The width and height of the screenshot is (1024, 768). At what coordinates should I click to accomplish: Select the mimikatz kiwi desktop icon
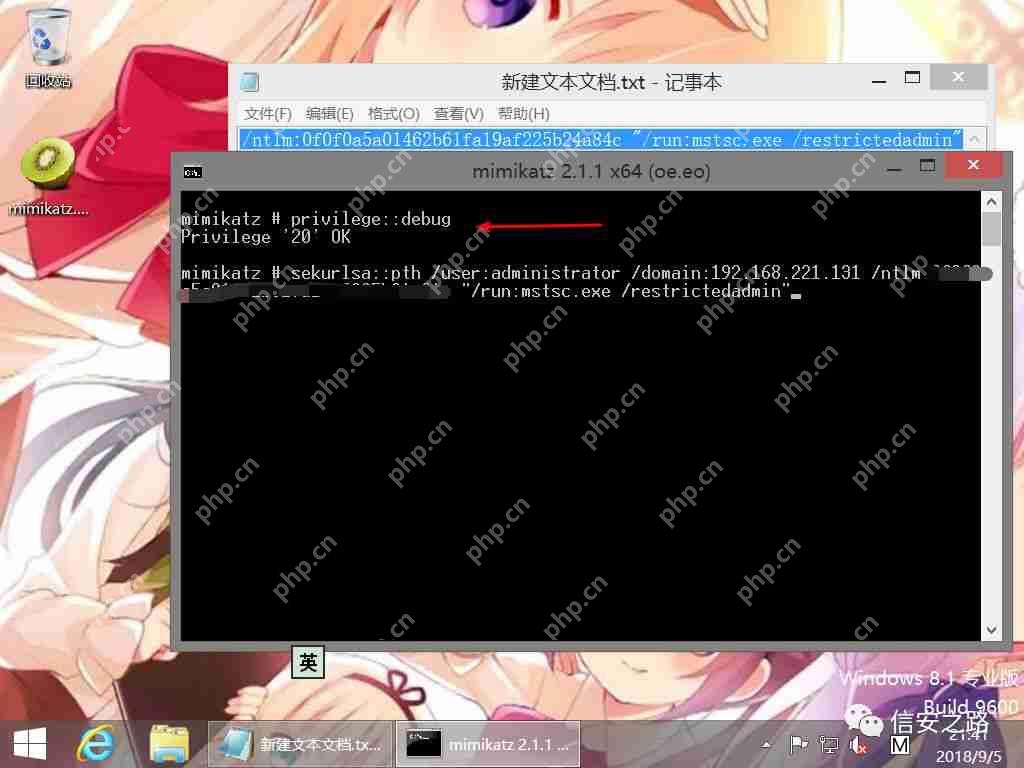click(x=48, y=176)
